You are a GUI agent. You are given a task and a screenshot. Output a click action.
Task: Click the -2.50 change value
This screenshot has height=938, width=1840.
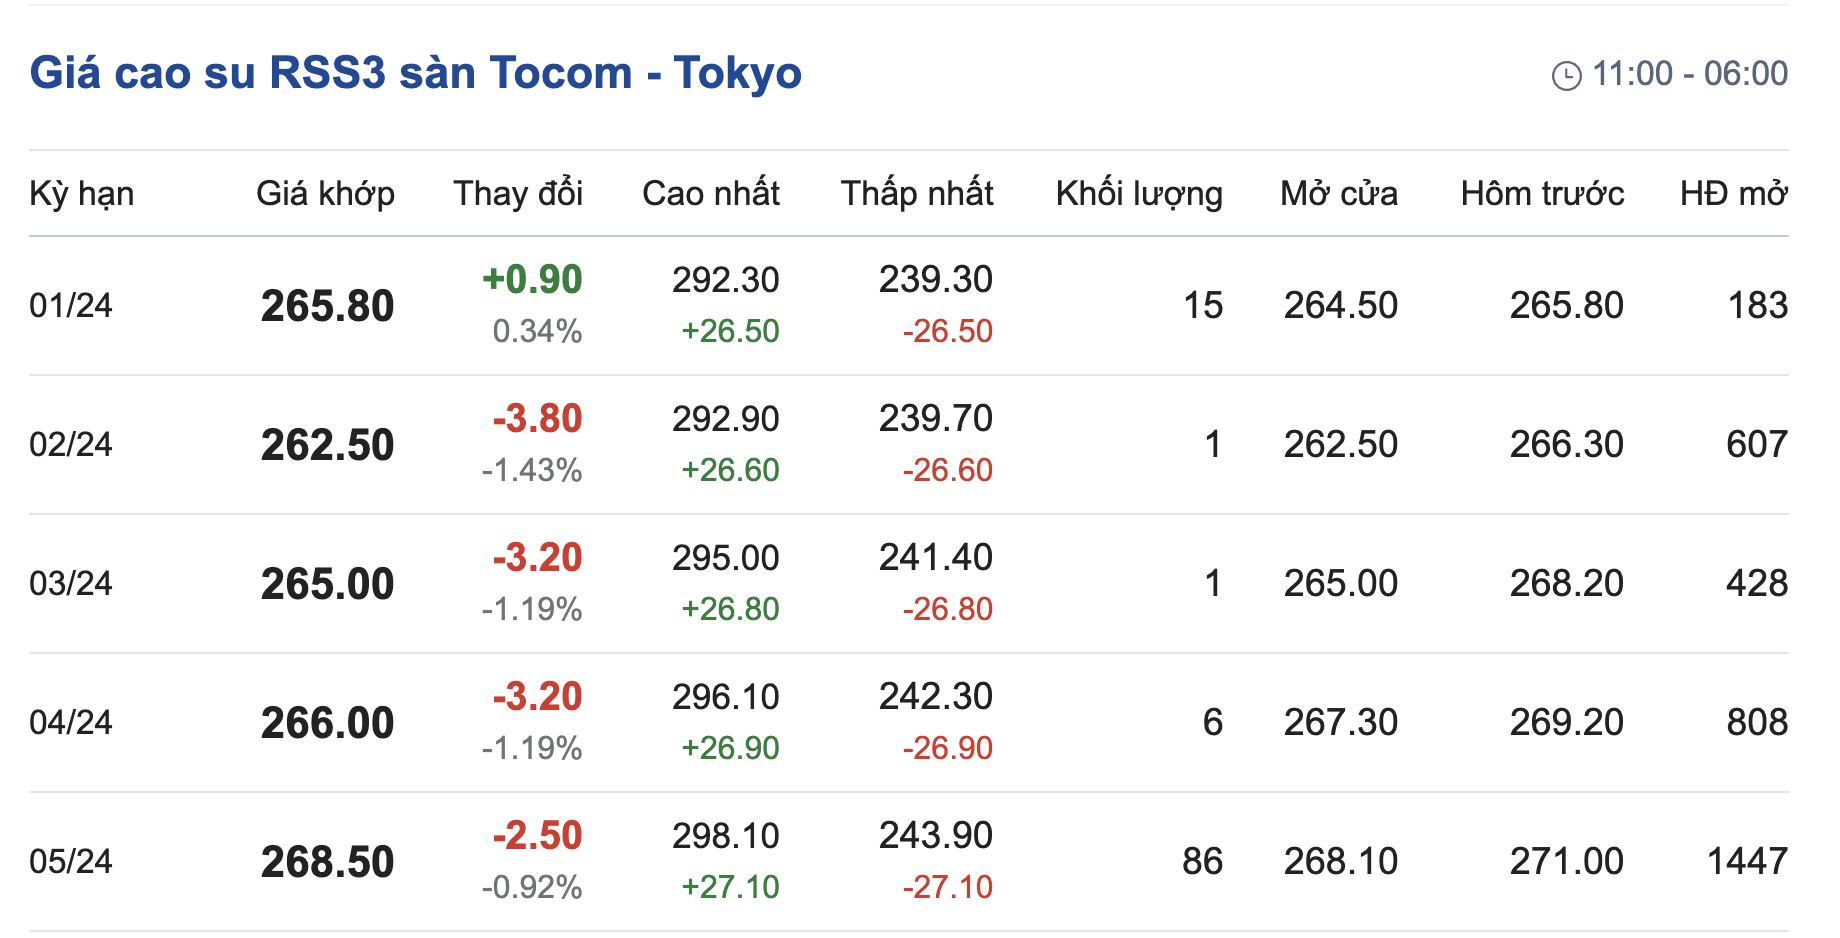coord(537,836)
